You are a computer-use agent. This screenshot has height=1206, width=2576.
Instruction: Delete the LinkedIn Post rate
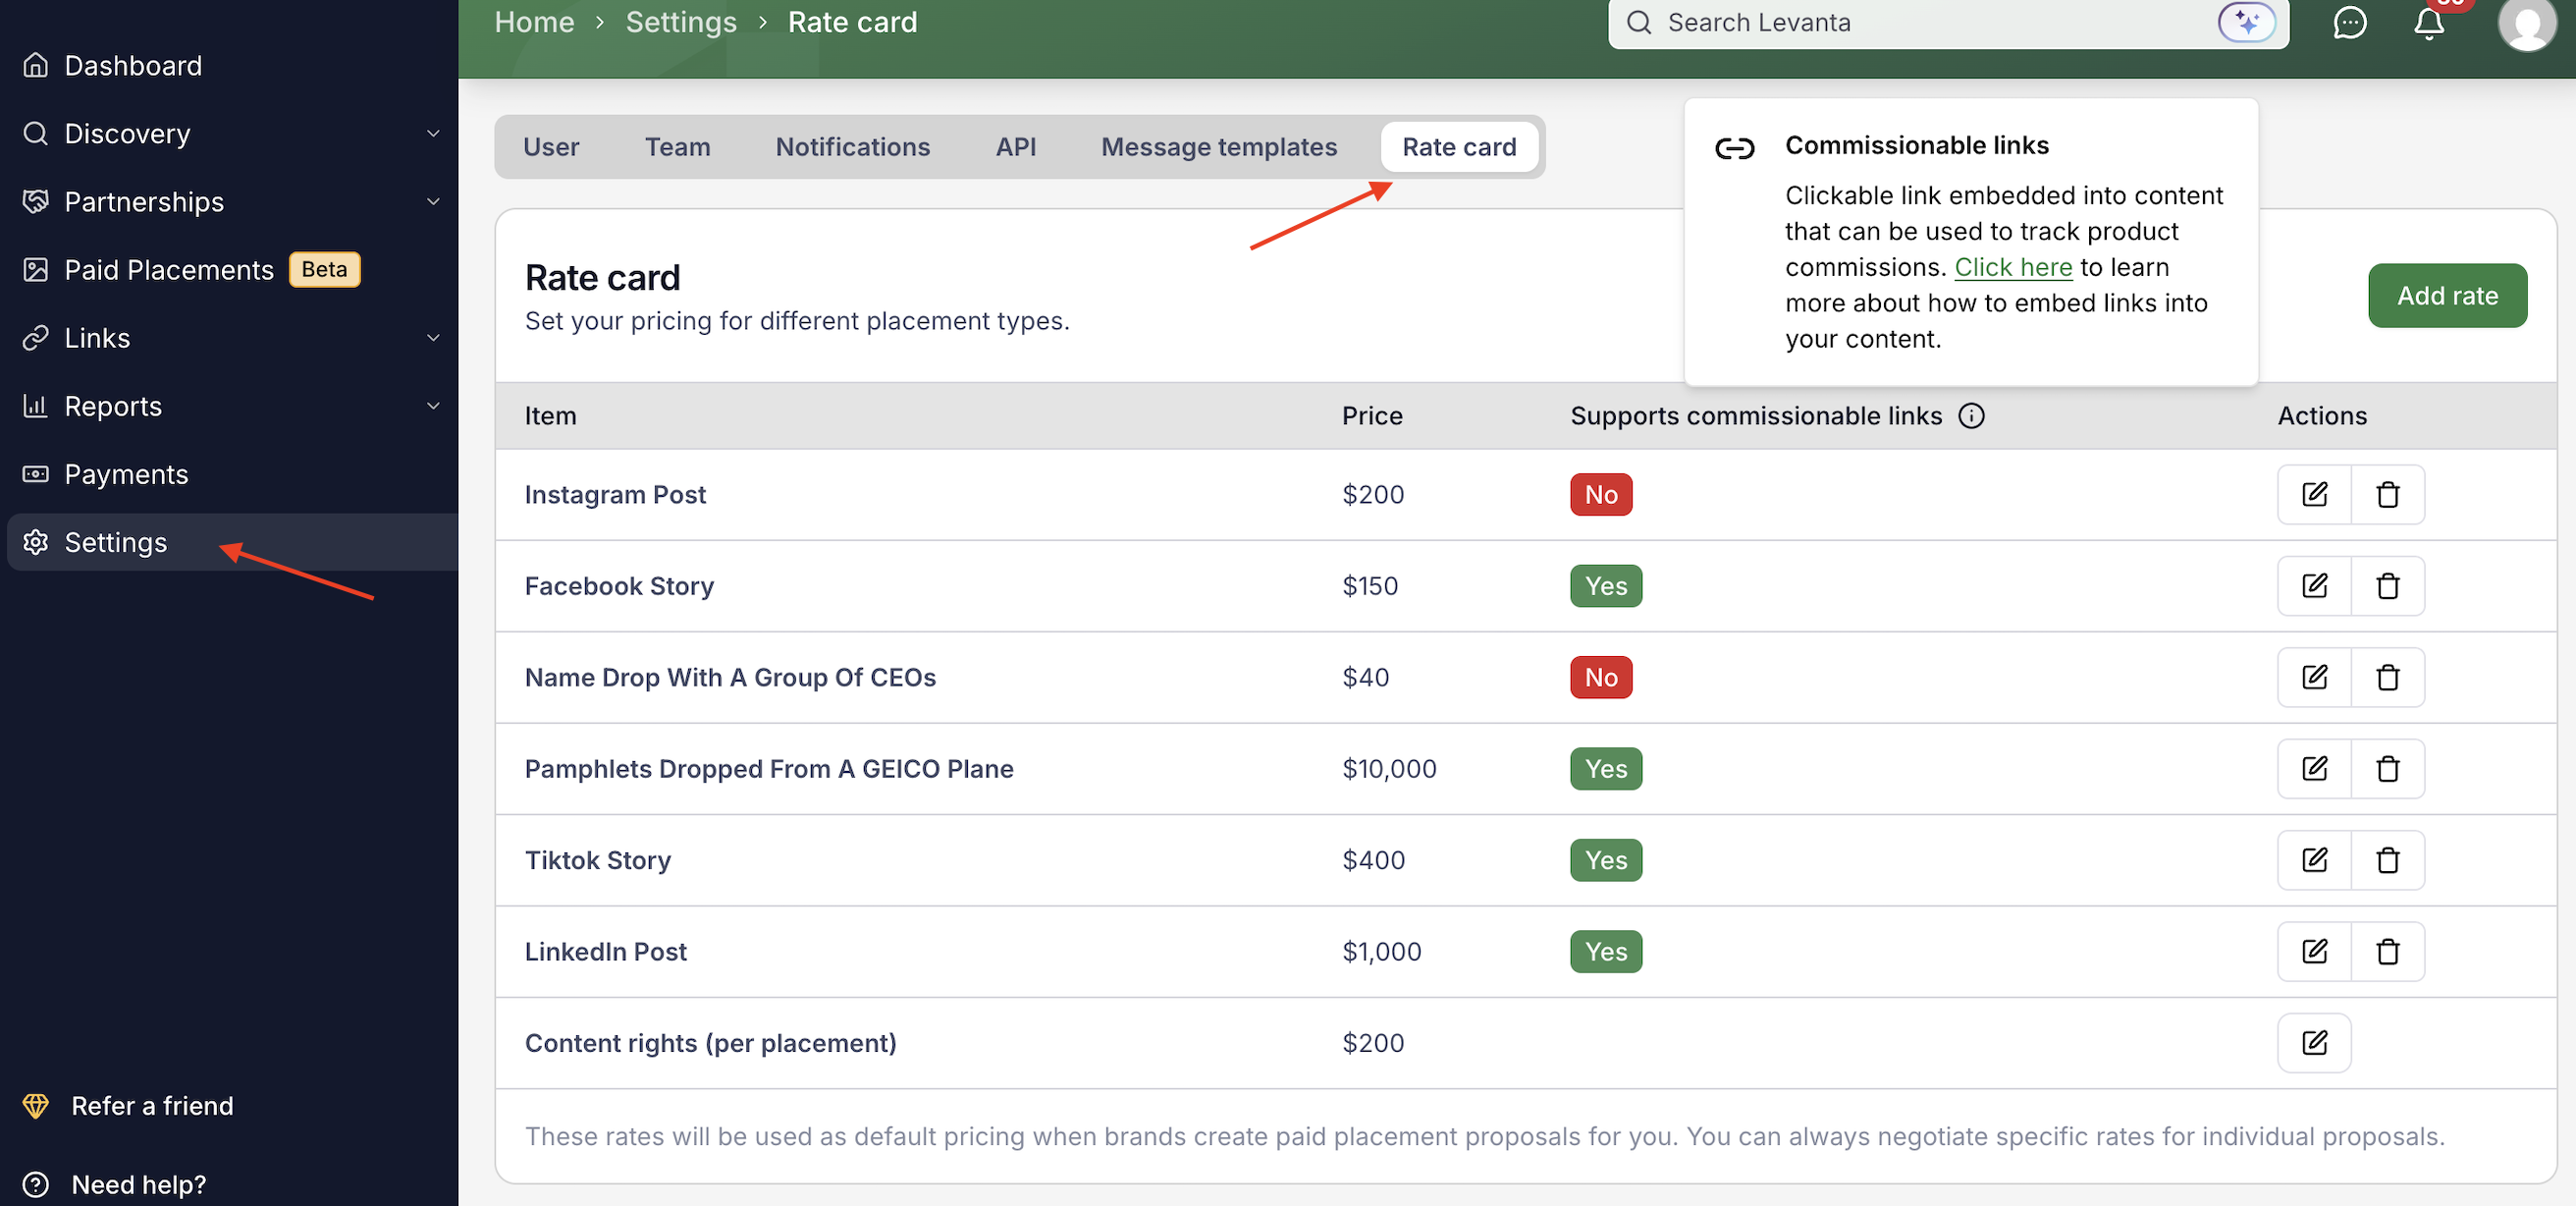[x=2387, y=951]
